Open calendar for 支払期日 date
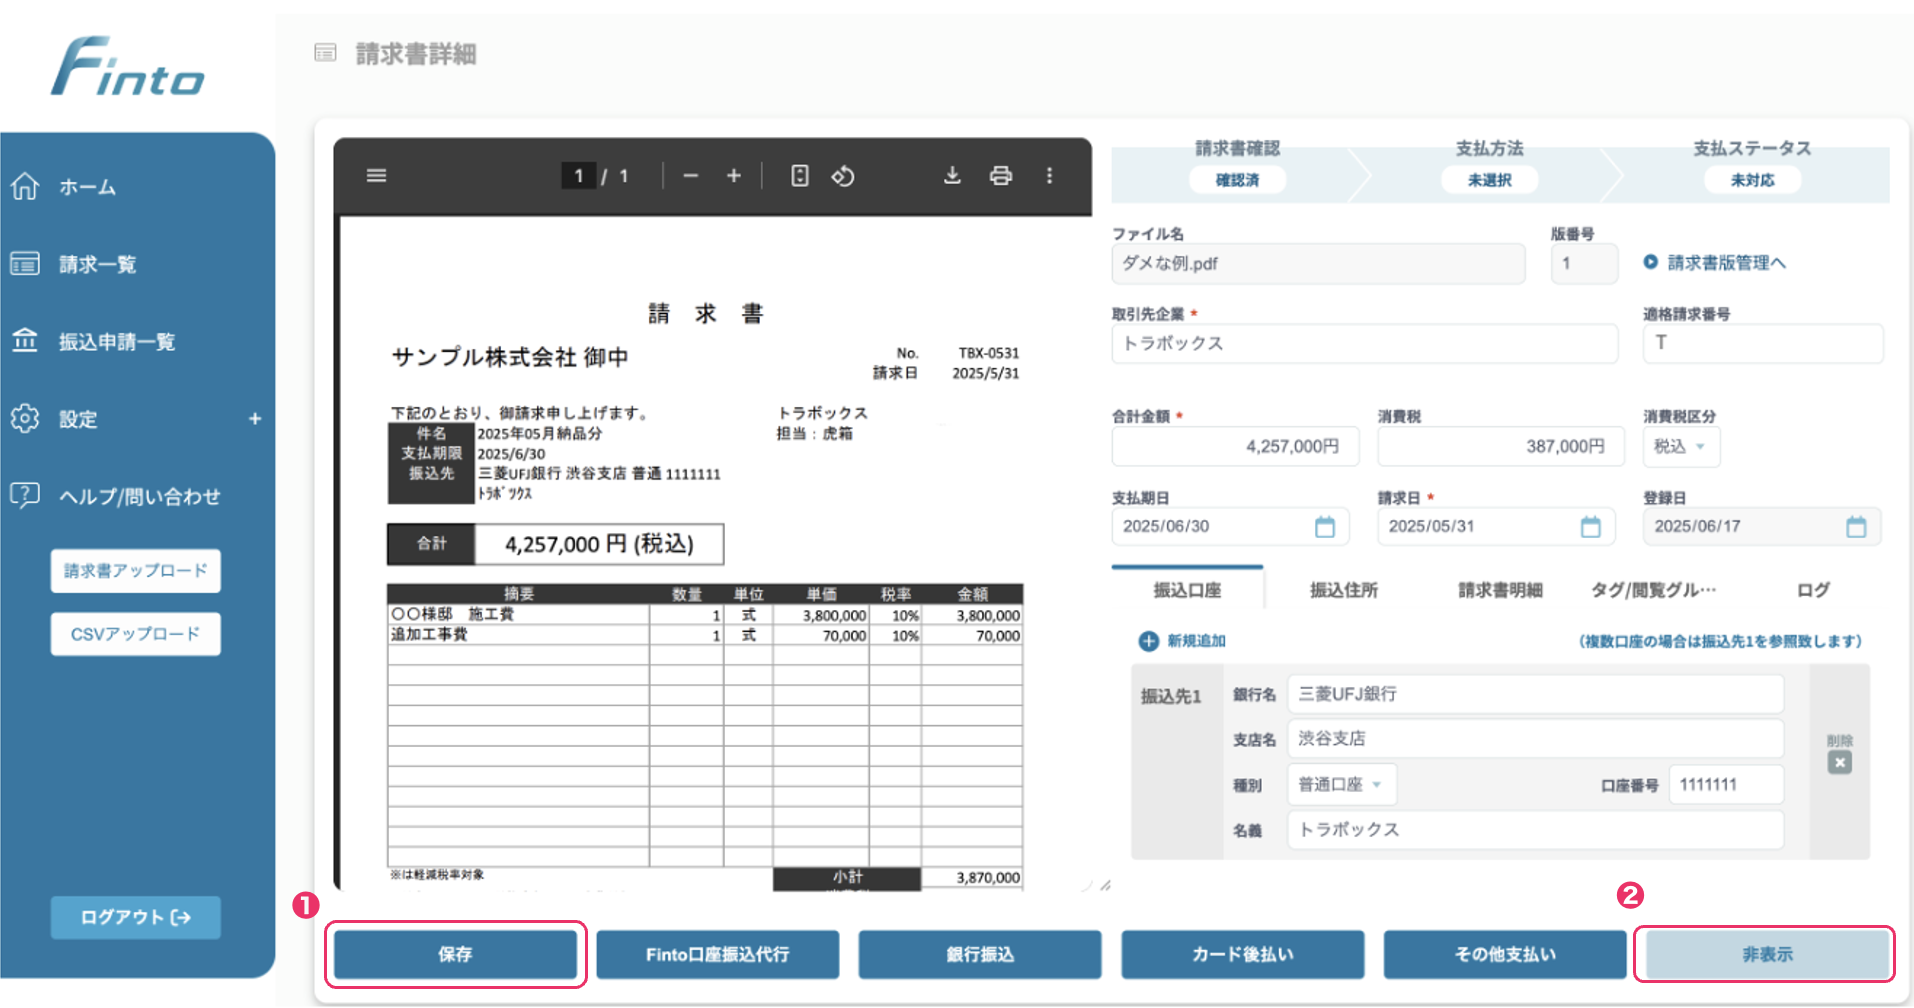Viewport: 1914px width, 1008px height. [1324, 527]
